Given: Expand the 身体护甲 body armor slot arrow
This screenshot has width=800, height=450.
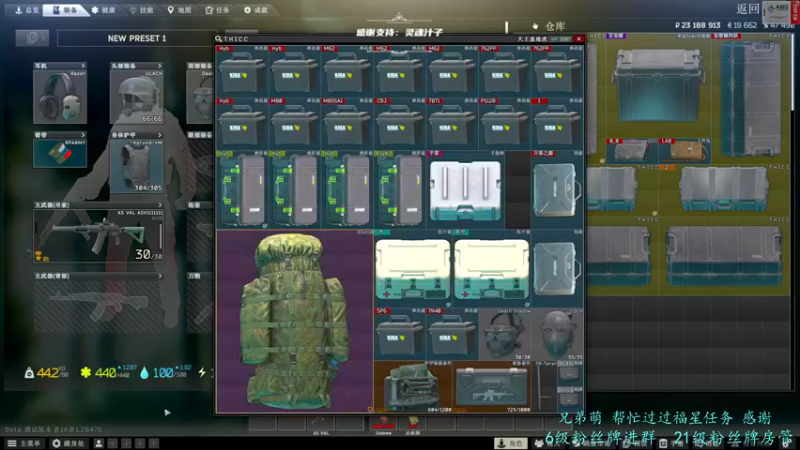Looking at the screenshot, I should [159, 135].
